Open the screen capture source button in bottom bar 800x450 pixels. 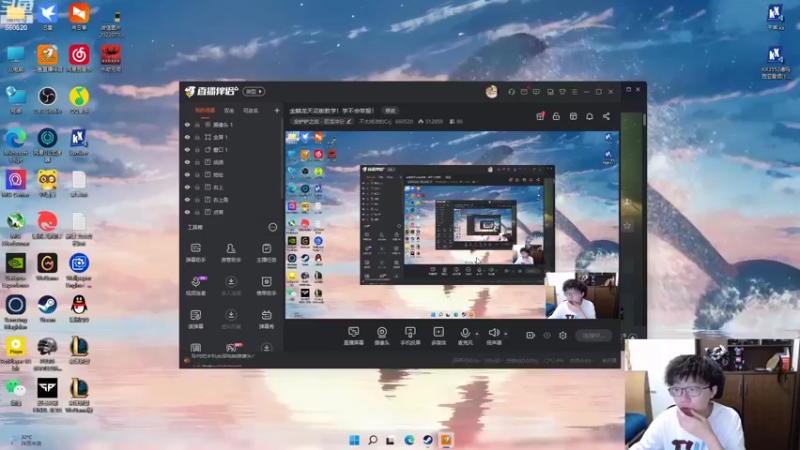(x=353, y=336)
